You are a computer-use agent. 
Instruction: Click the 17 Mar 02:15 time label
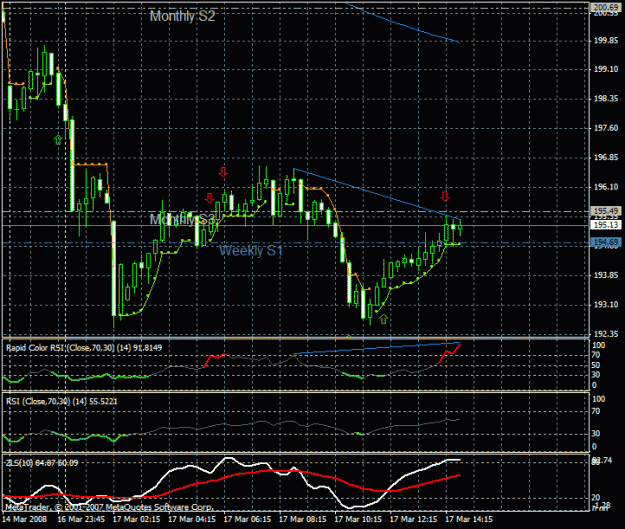[x=136, y=519]
